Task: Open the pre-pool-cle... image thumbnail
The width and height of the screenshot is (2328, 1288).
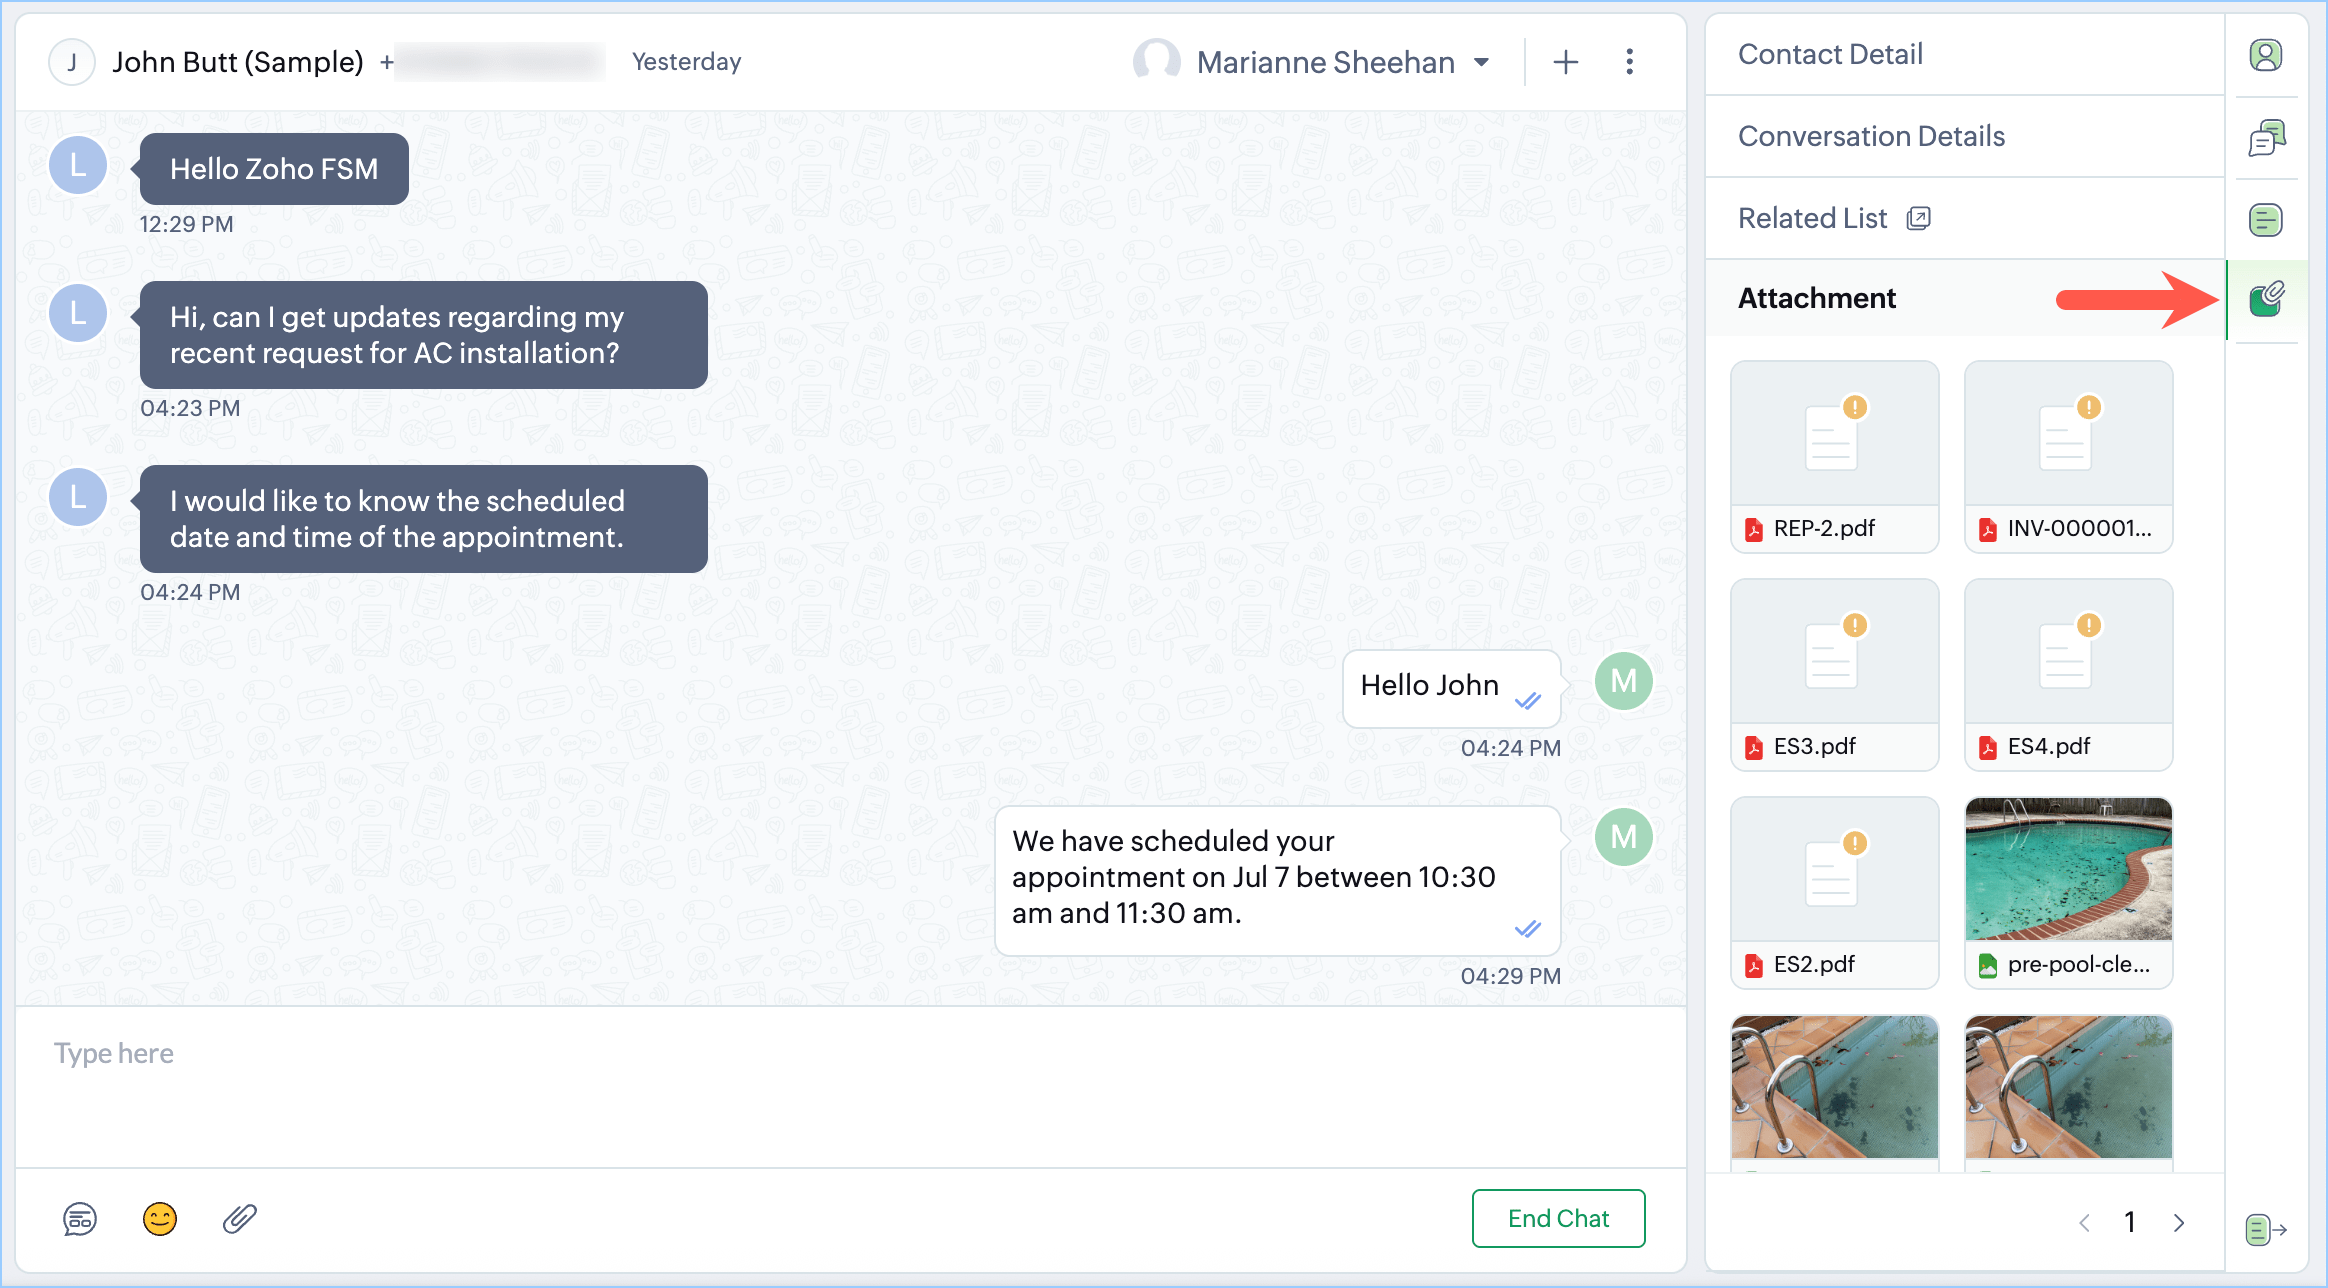Action: tap(2068, 870)
